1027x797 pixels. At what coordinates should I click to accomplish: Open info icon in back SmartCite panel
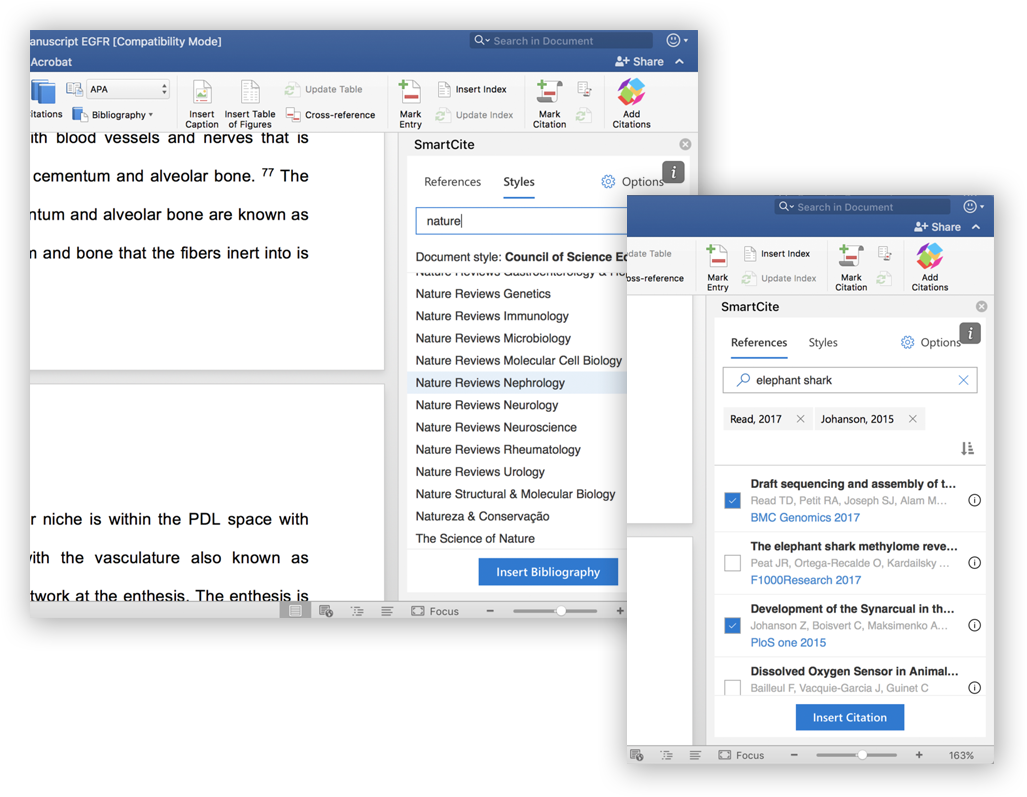point(673,172)
